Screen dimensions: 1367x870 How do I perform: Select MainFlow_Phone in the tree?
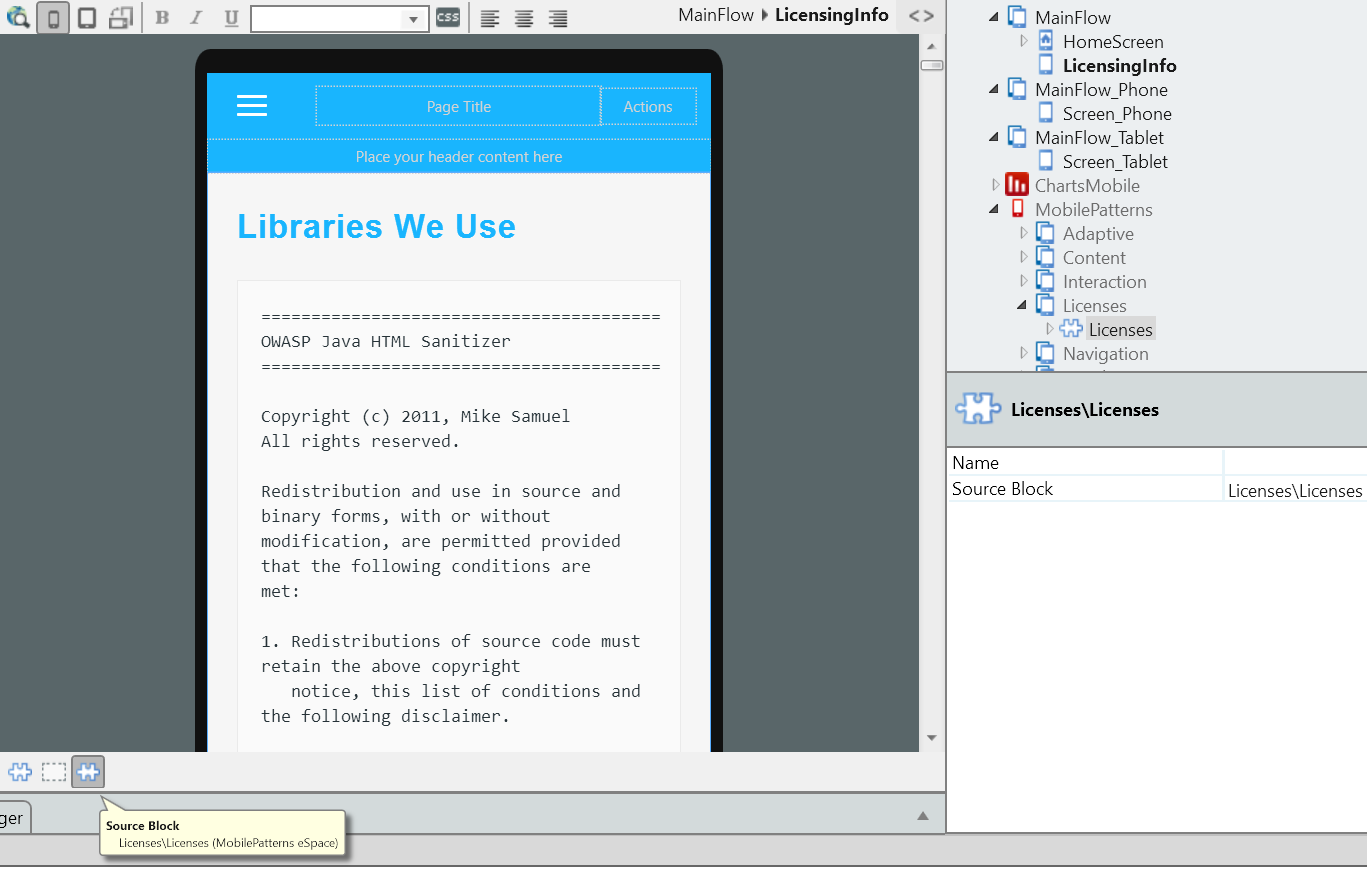pyautogui.click(x=1101, y=90)
